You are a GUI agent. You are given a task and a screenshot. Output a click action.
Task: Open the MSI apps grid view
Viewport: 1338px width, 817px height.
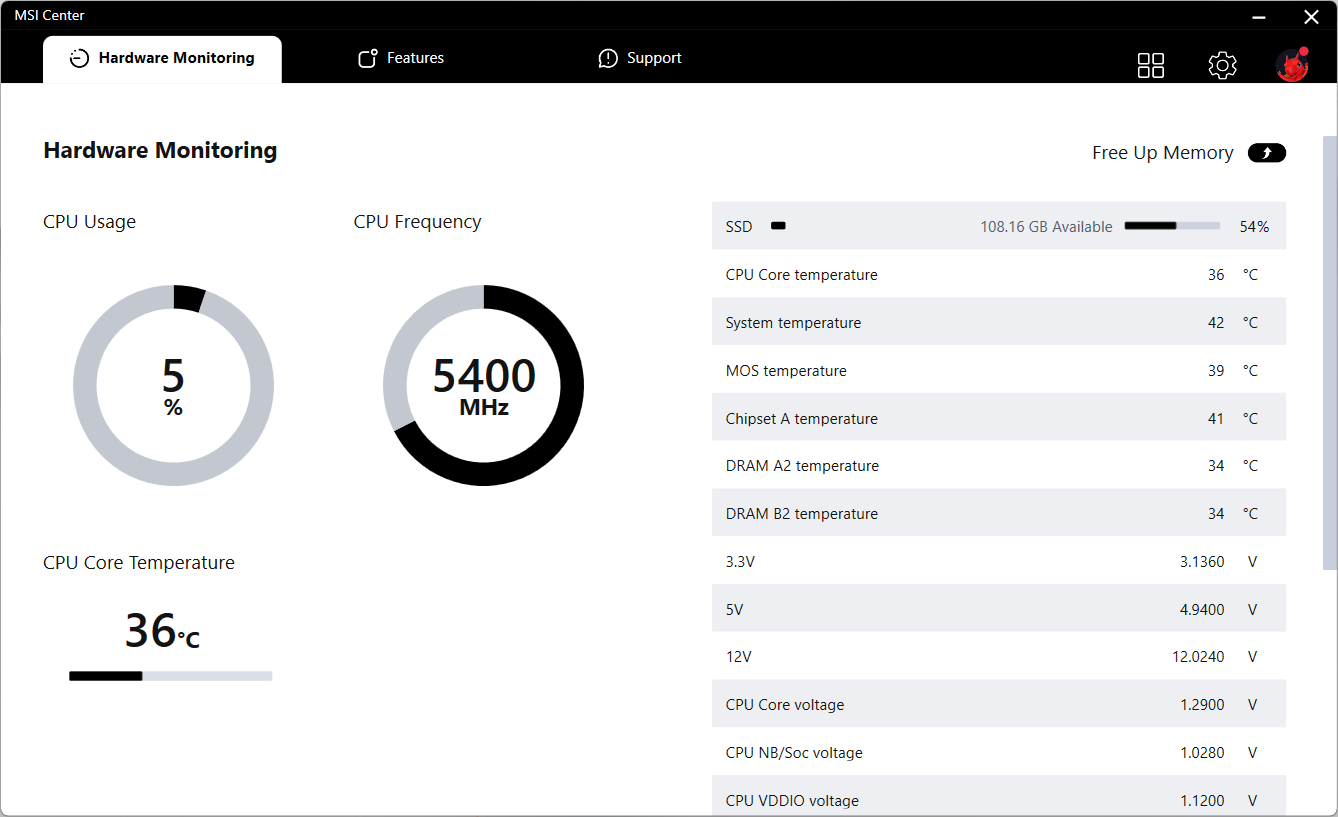coord(1151,66)
